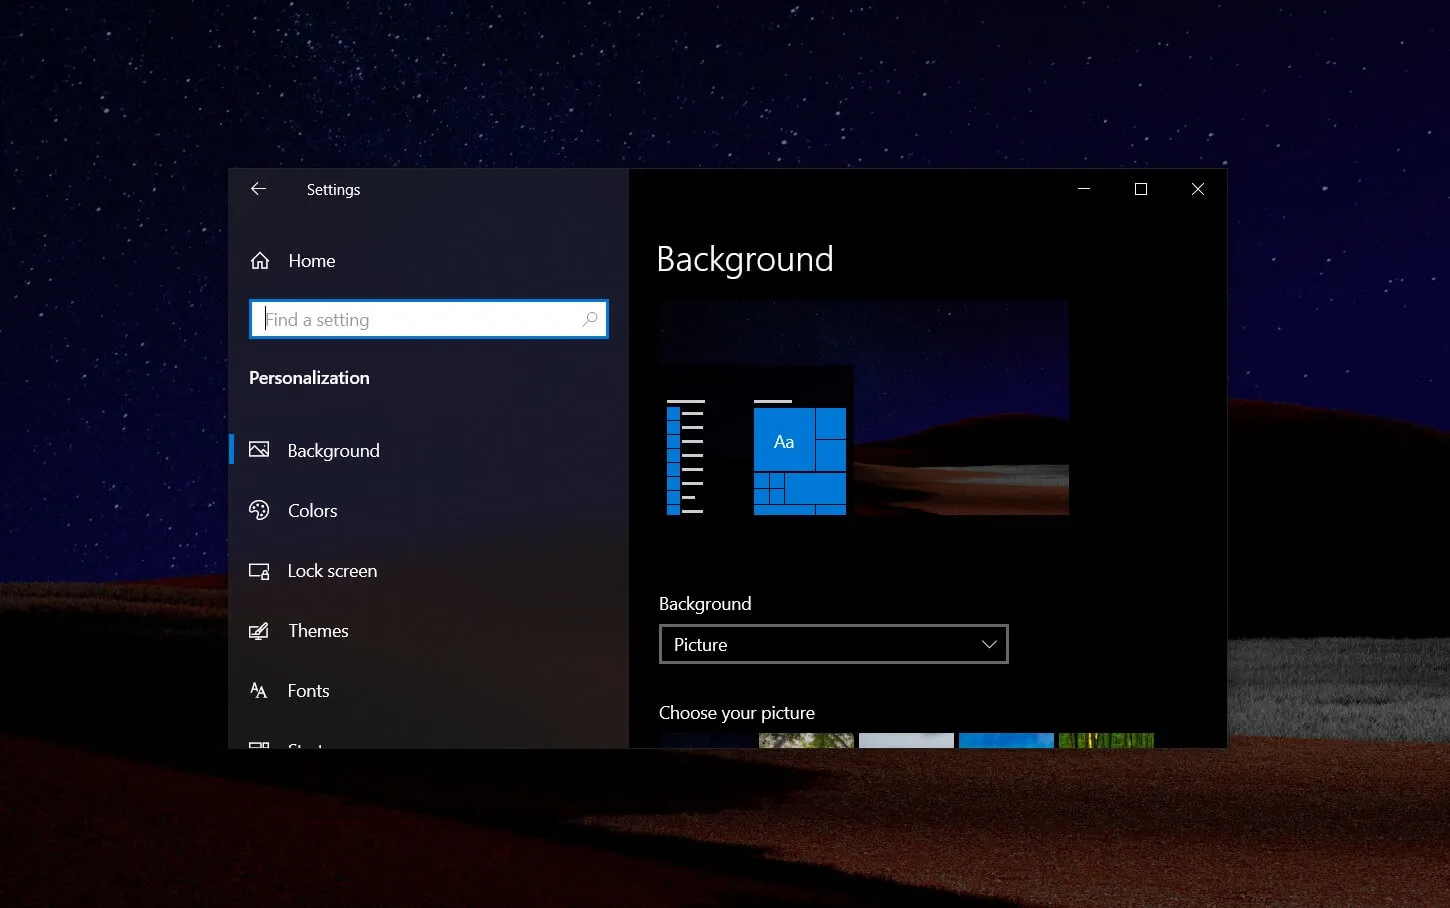Select the Fonts icon
The height and width of the screenshot is (908, 1450).
259,691
